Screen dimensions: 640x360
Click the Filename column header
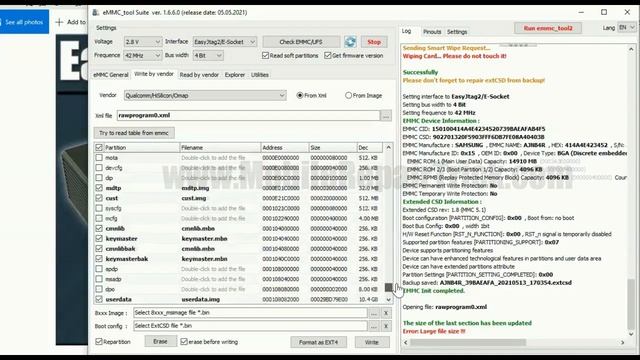tap(220, 147)
